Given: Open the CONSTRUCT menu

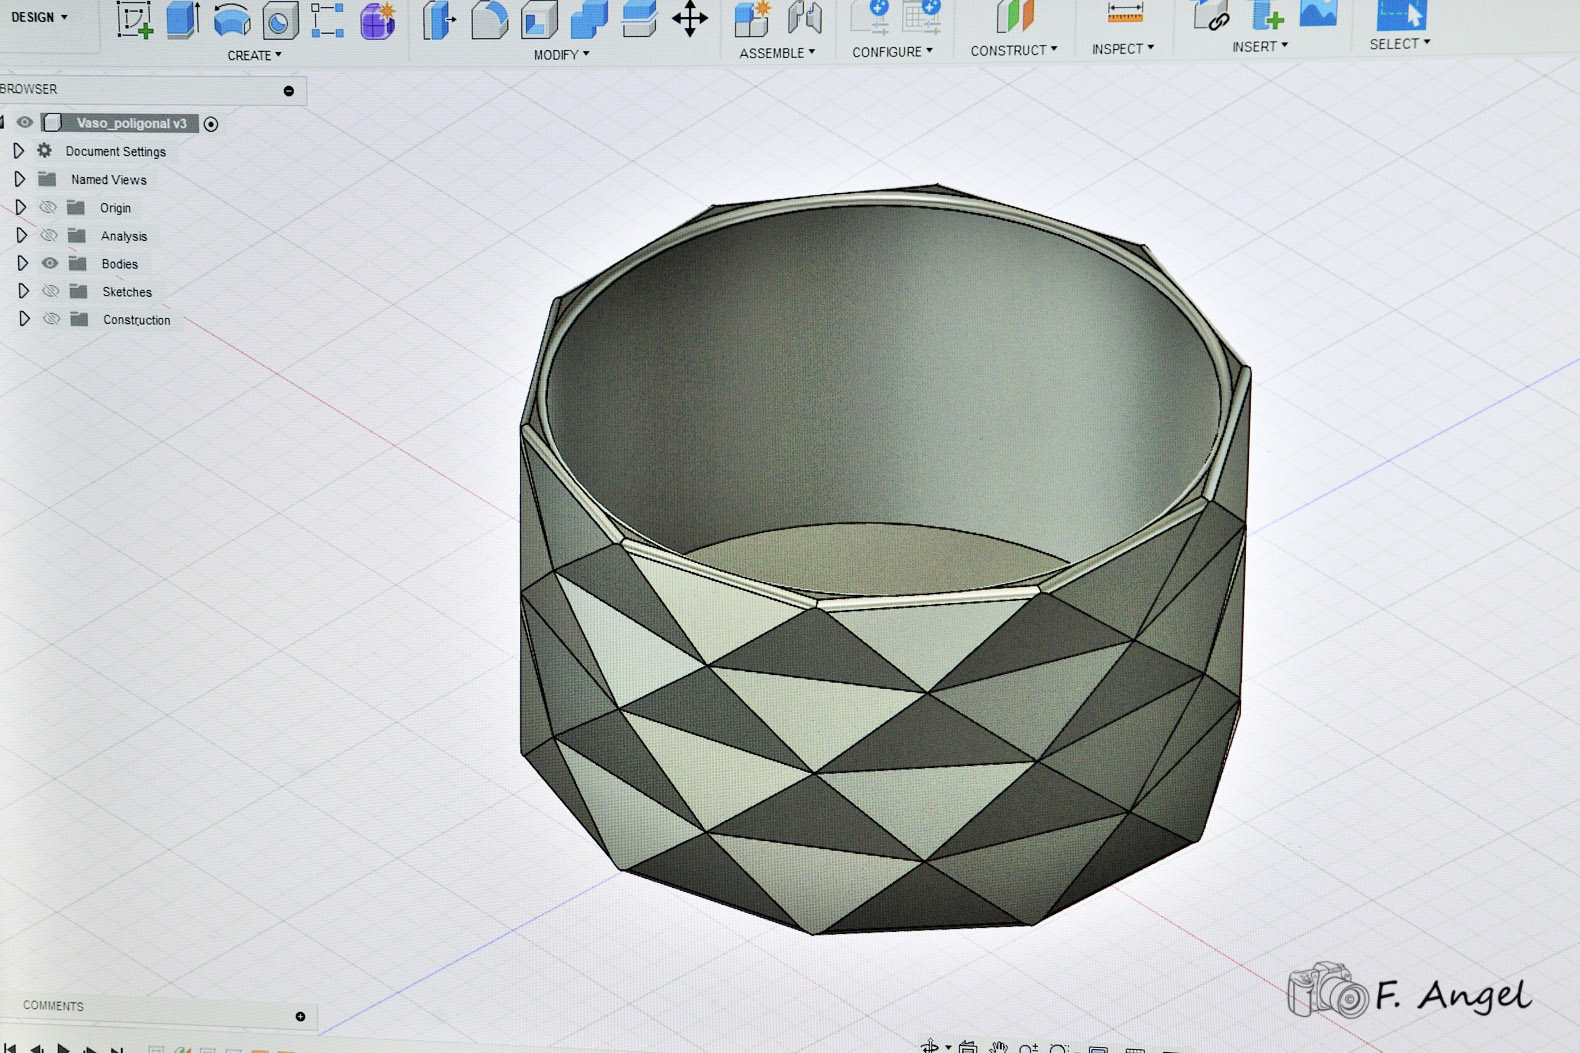Looking at the screenshot, I should 1013,50.
